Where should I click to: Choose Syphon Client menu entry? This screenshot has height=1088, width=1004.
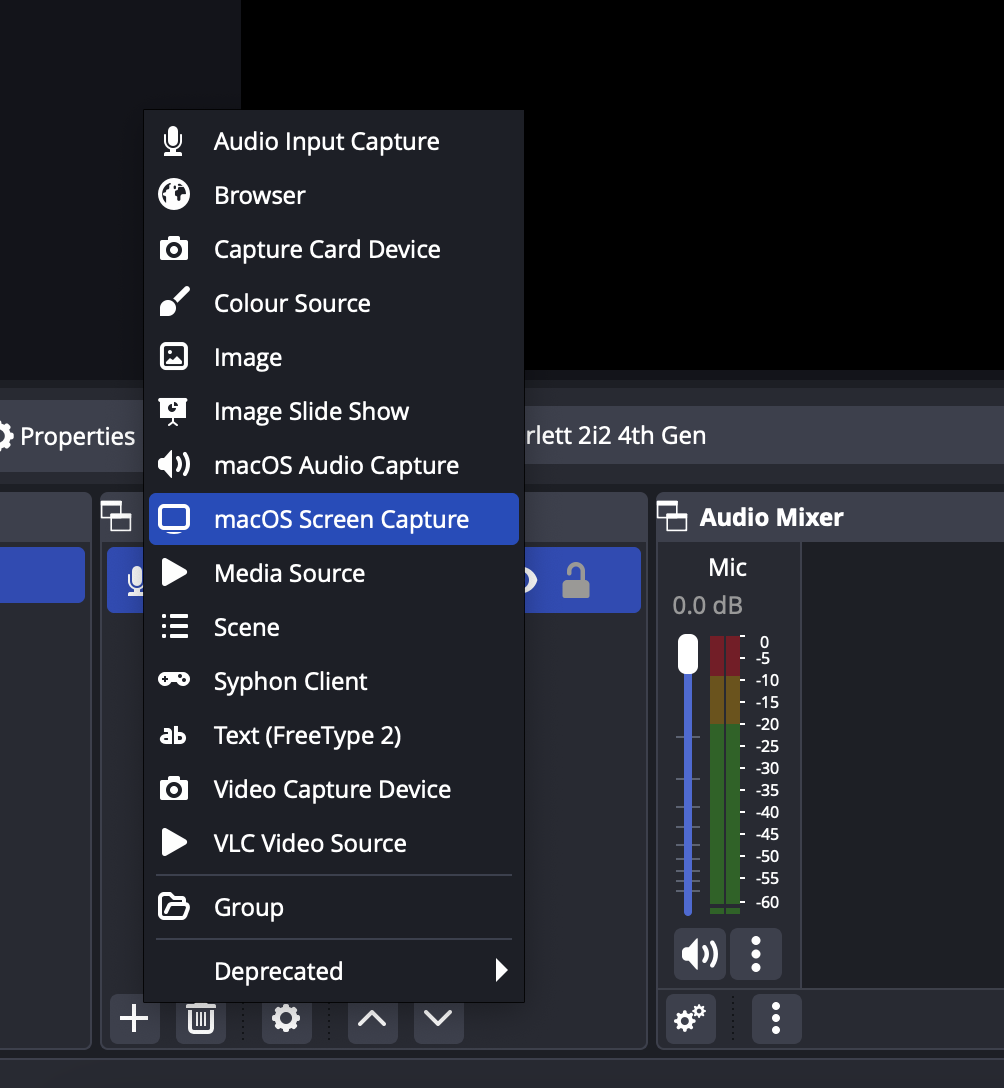334,681
